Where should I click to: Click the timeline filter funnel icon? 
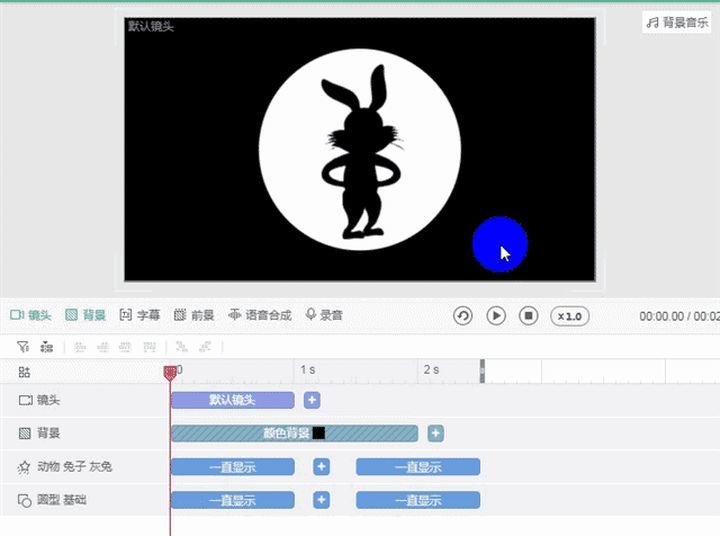tap(23, 347)
